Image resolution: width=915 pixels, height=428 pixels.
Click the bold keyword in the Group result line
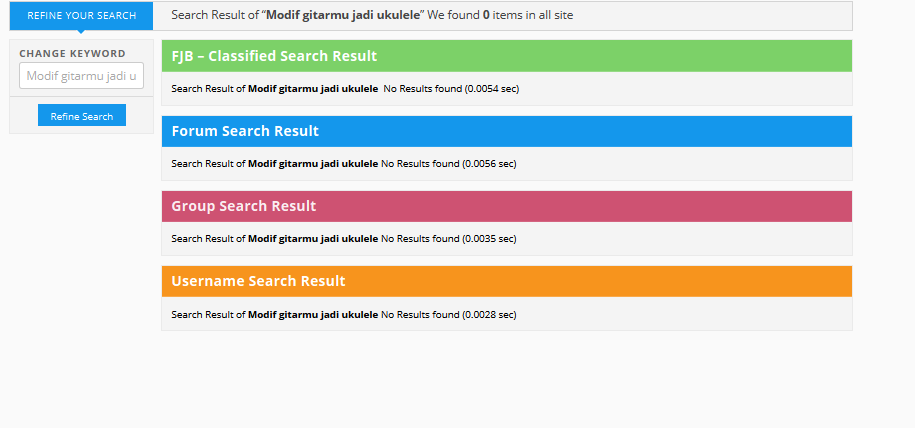[x=313, y=239]
